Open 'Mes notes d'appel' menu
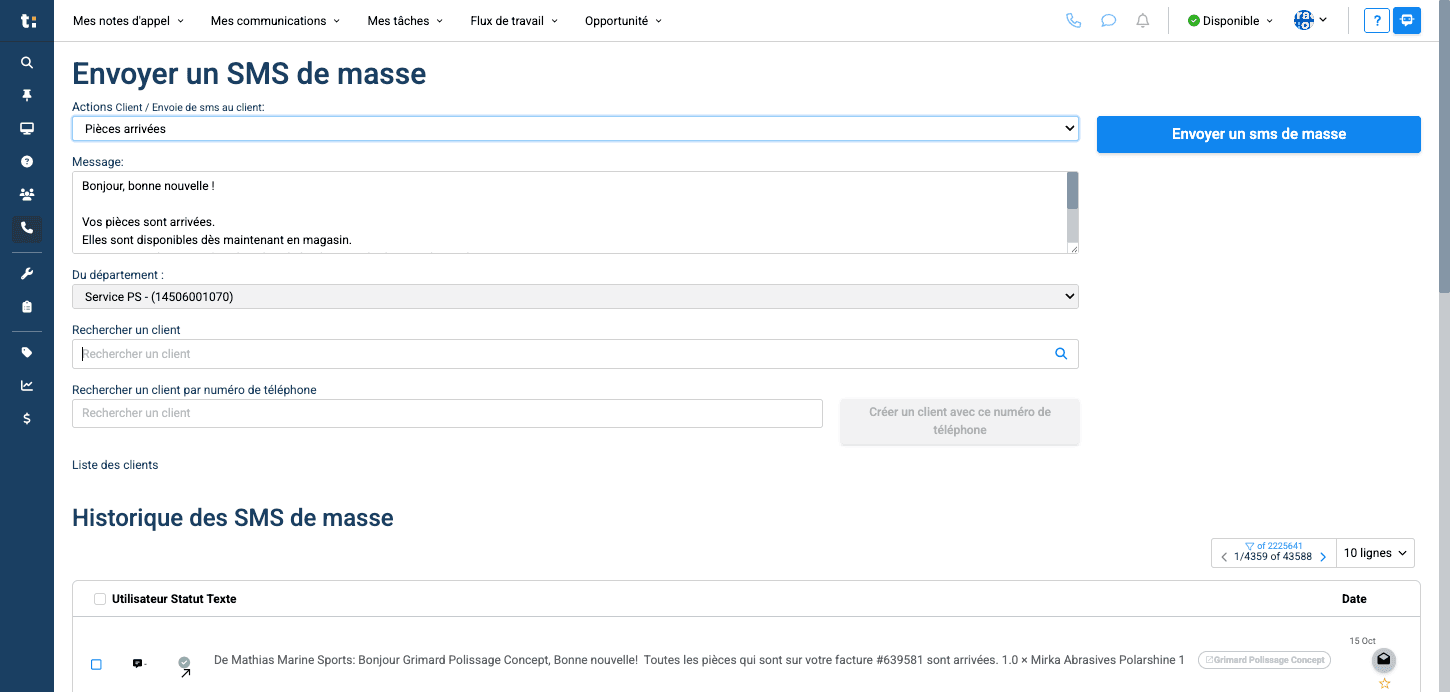 click(x=128, y=20)
